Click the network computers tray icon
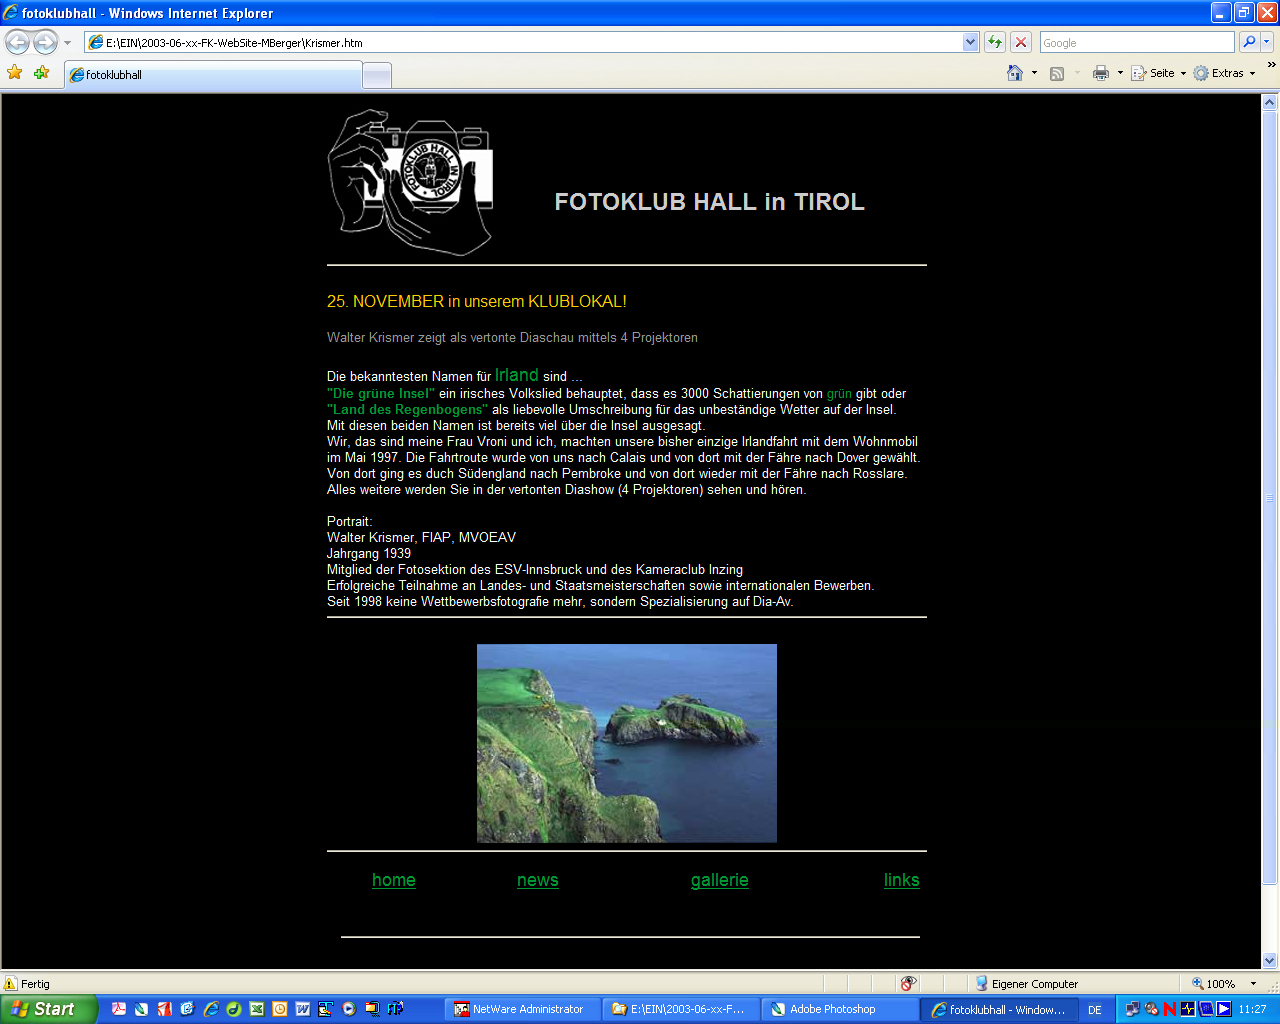This screenshot has height=1024, width=1280. (x=1132, y=1009)
